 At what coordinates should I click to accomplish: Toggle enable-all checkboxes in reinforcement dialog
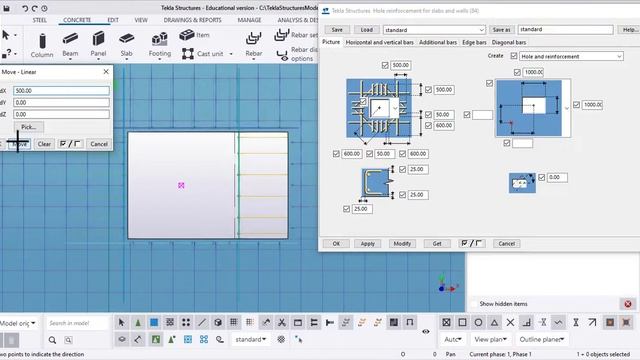pos(471,244)
